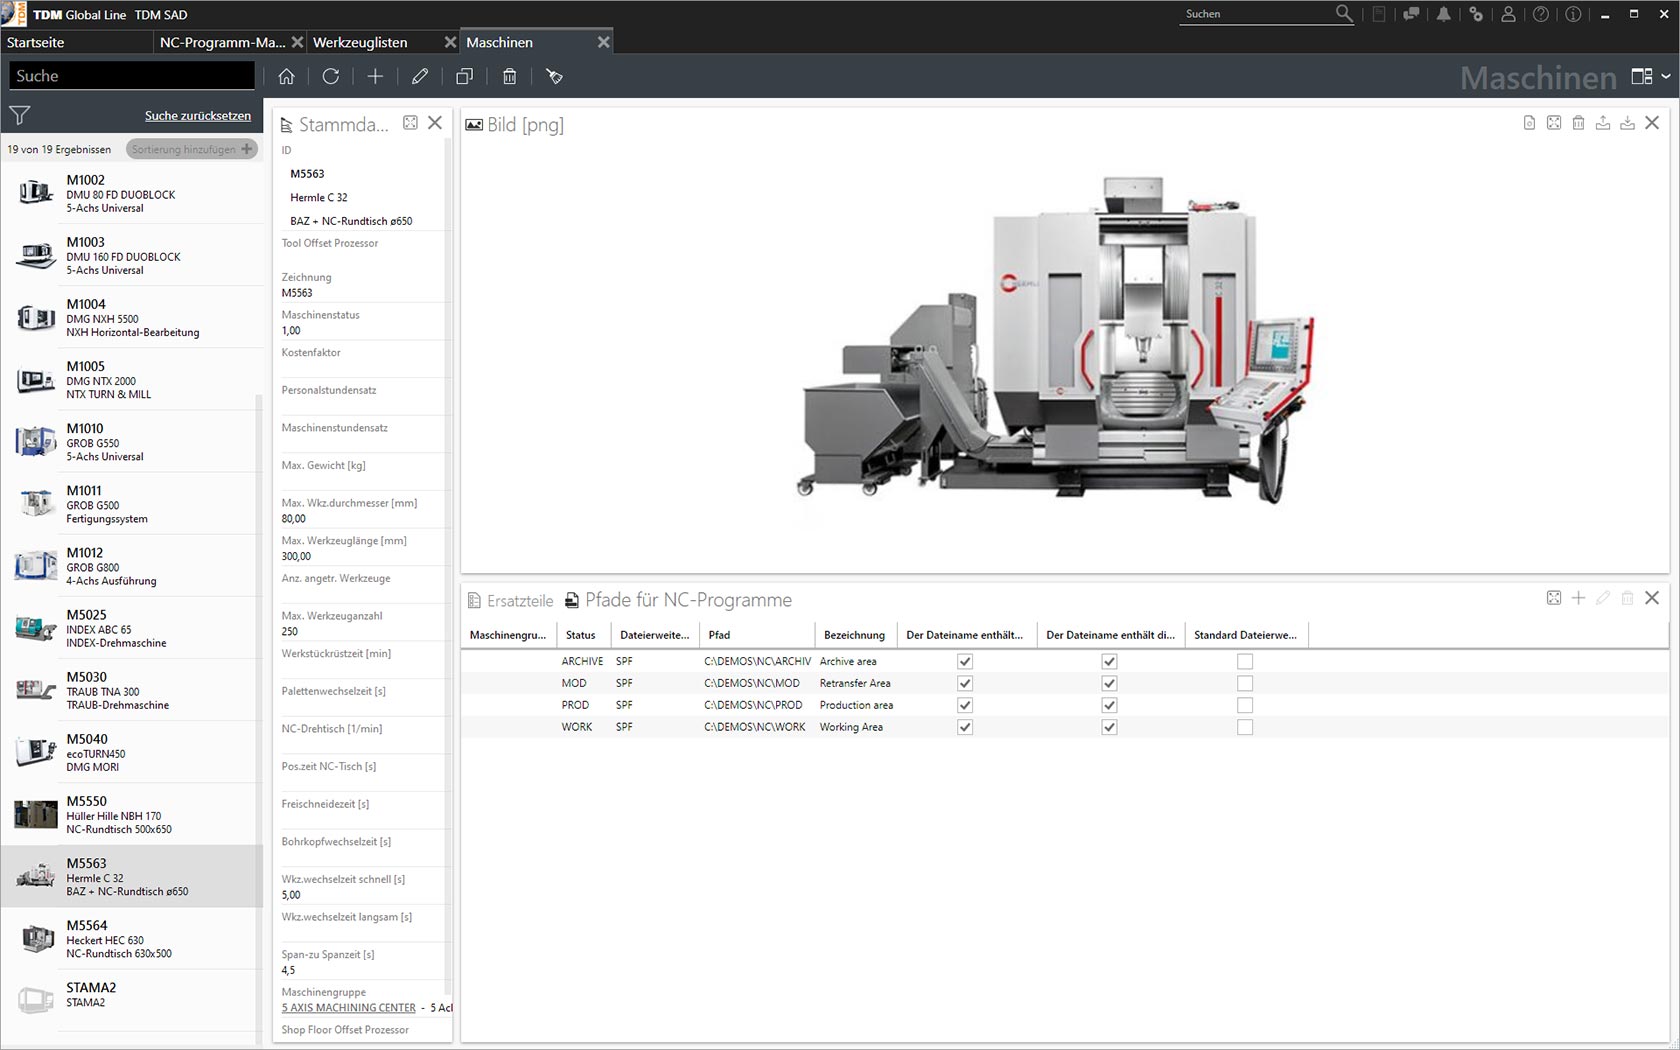1680x1050 pixels.
Task: Enable Standard Dateierweiterung checkbox in ARCHIVE row
Action: (1245, 662)
